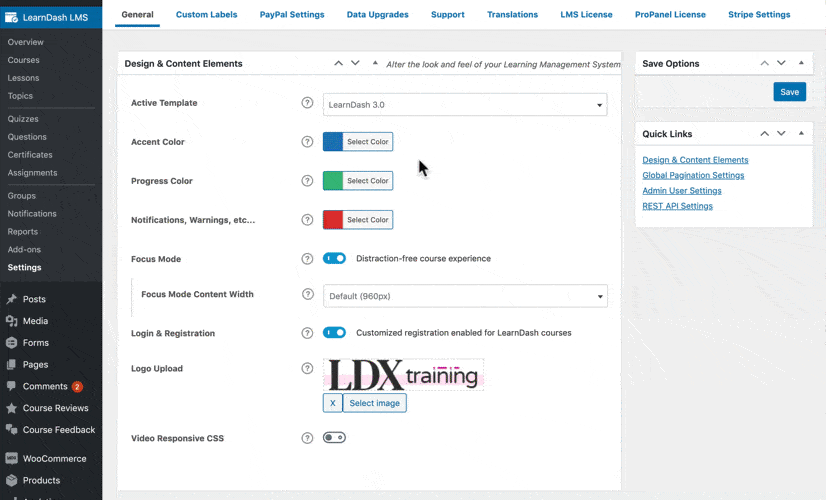This screenshot has height=500, width=826.
Task: Open the Stripe Settings tab
Action: [759, 15]
